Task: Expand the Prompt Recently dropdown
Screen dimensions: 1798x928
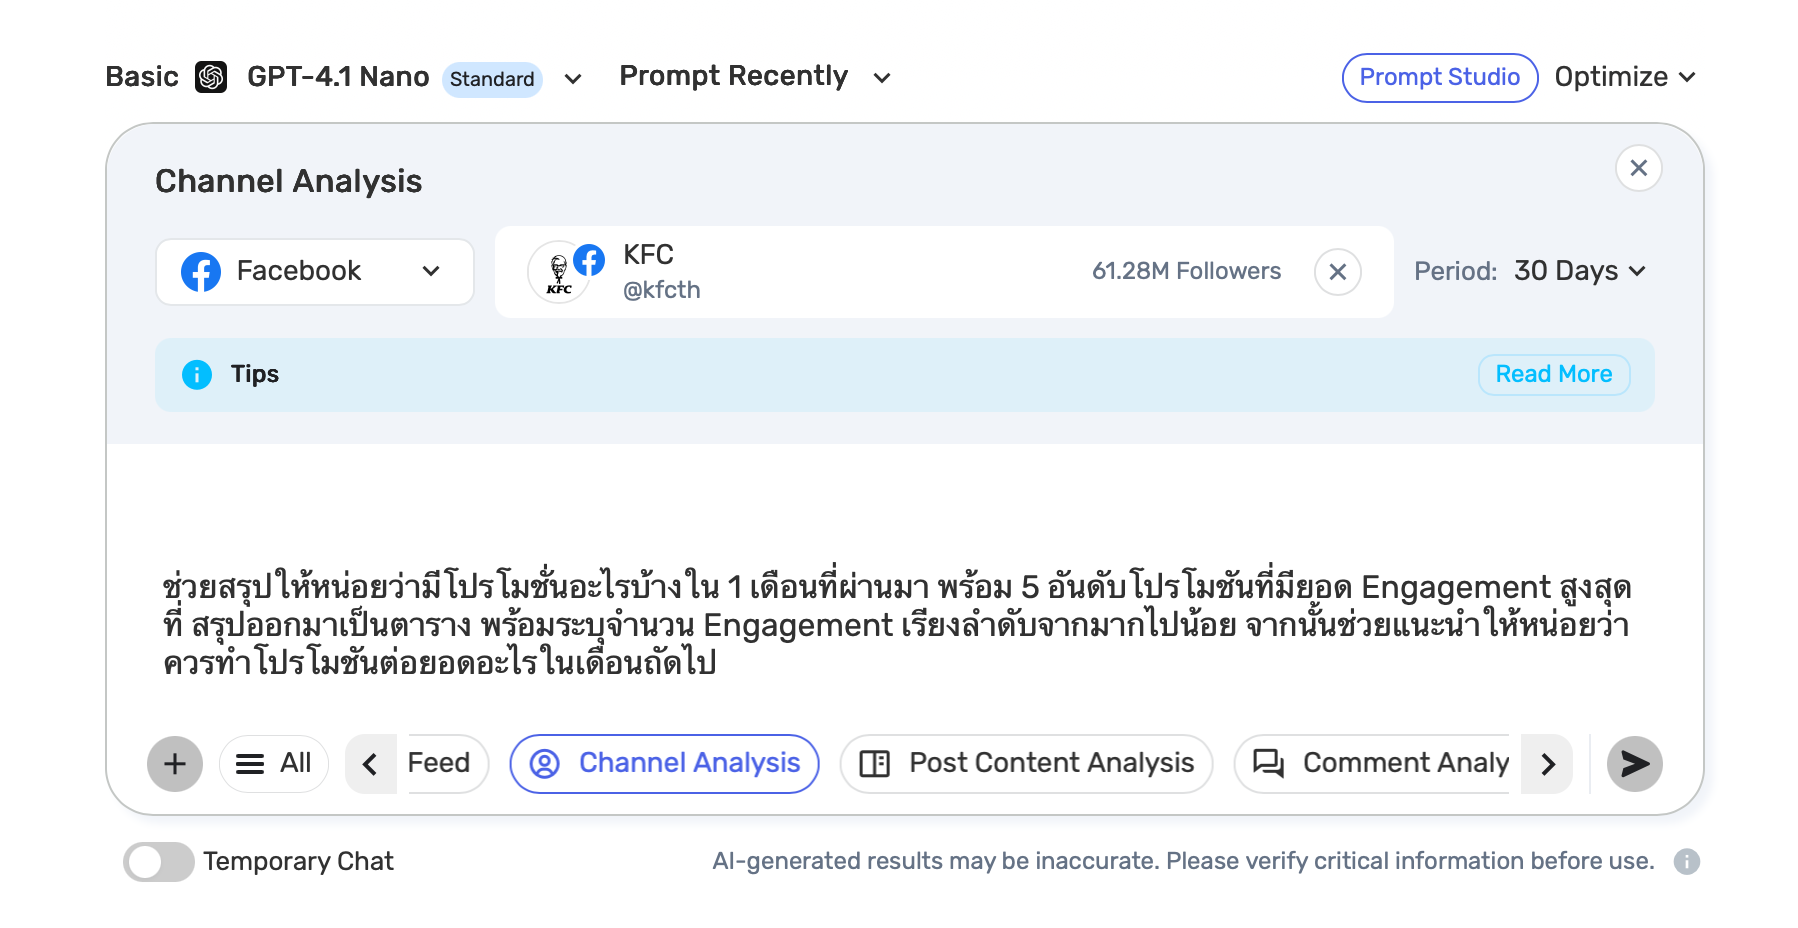Action: [754, 77]
